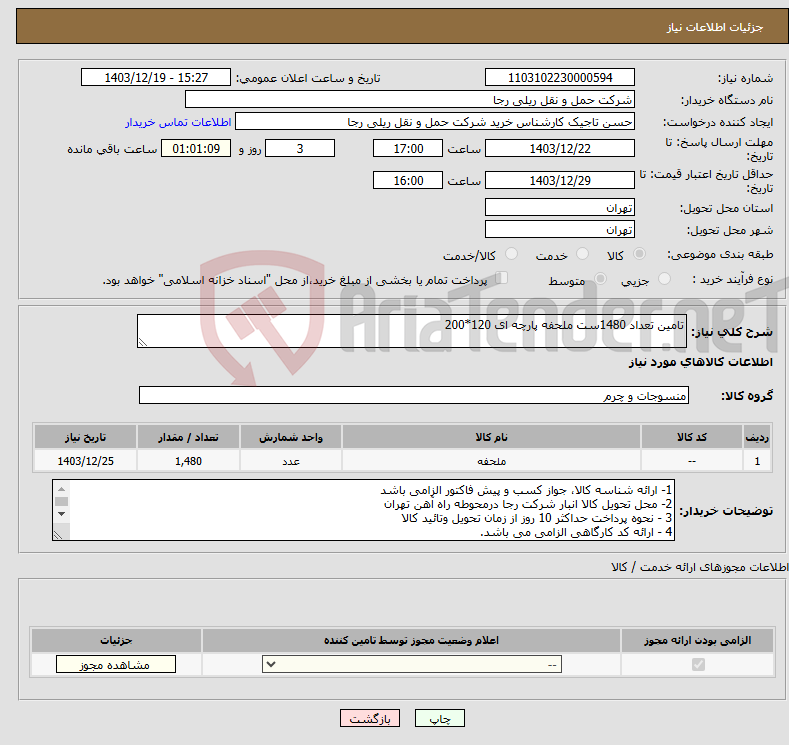789x745 pixels.
Task: Click the الزامی بودن ارائه مجوز column header
Action: coord(697,640)
